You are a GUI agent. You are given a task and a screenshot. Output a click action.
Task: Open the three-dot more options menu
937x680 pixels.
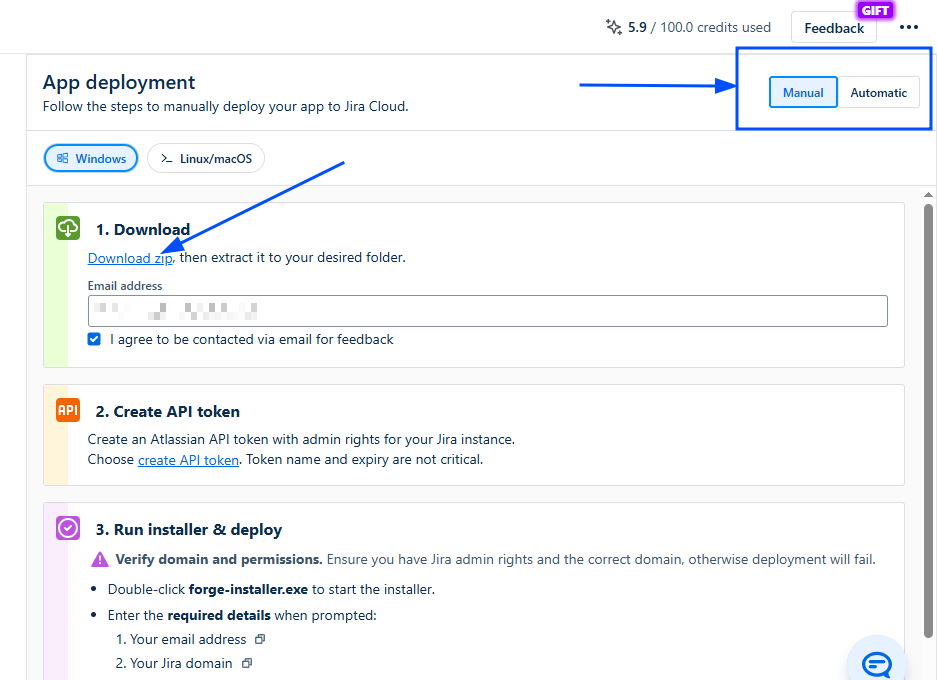click(908, 27)
